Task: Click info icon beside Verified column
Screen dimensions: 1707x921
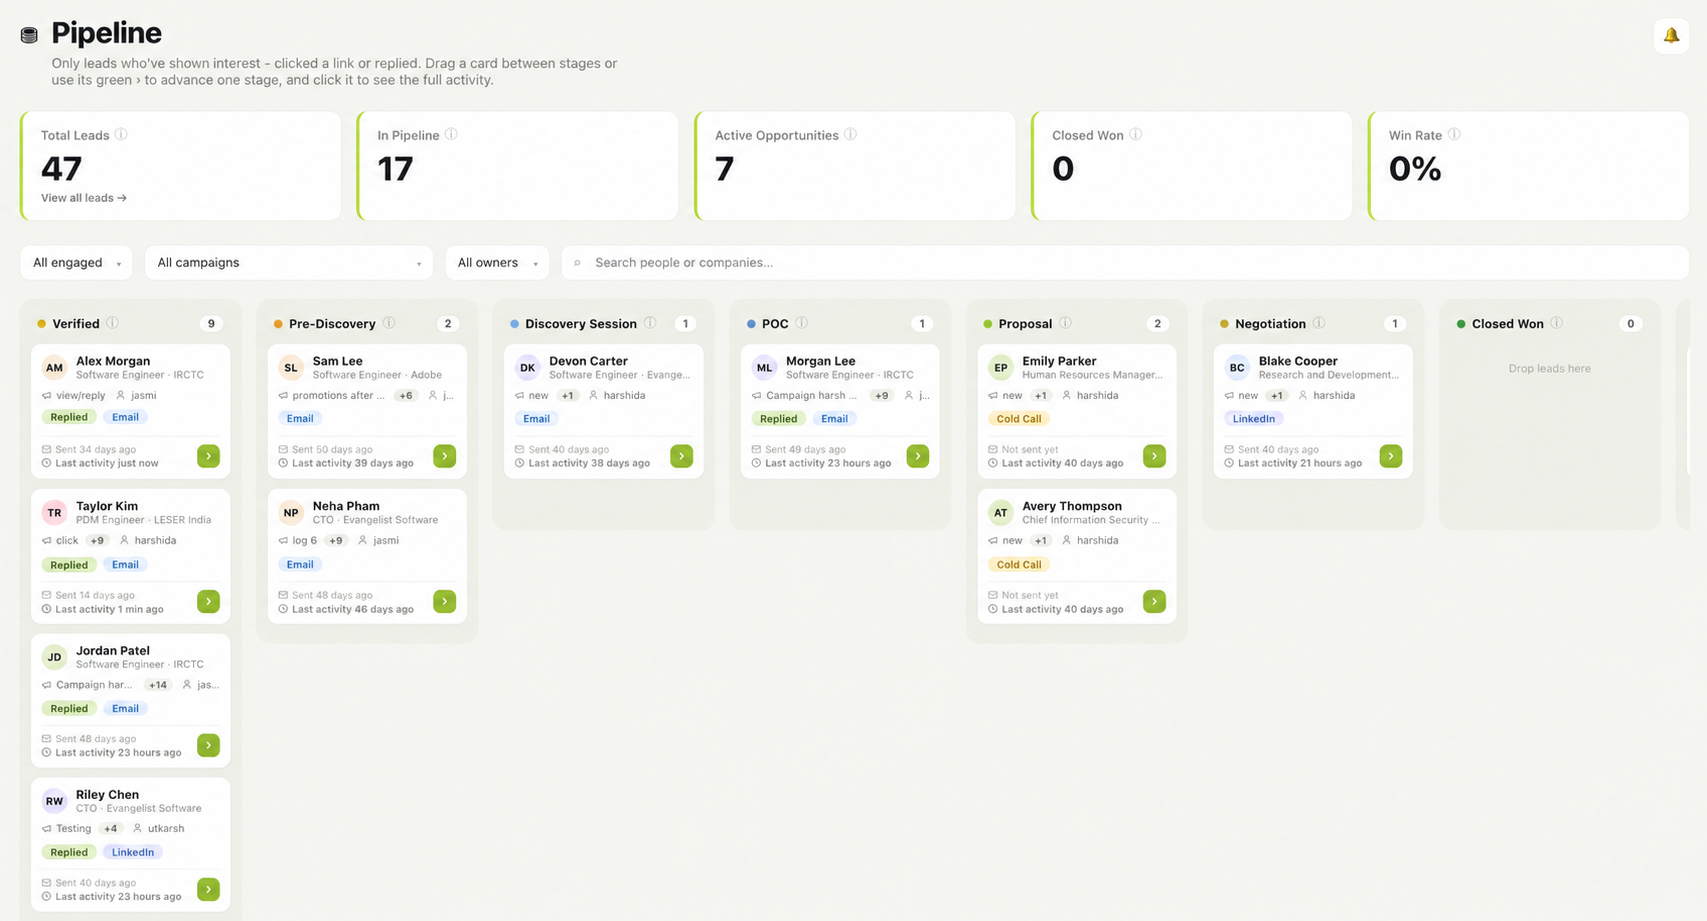Action: pyautogui.click(x=112, y=323)
